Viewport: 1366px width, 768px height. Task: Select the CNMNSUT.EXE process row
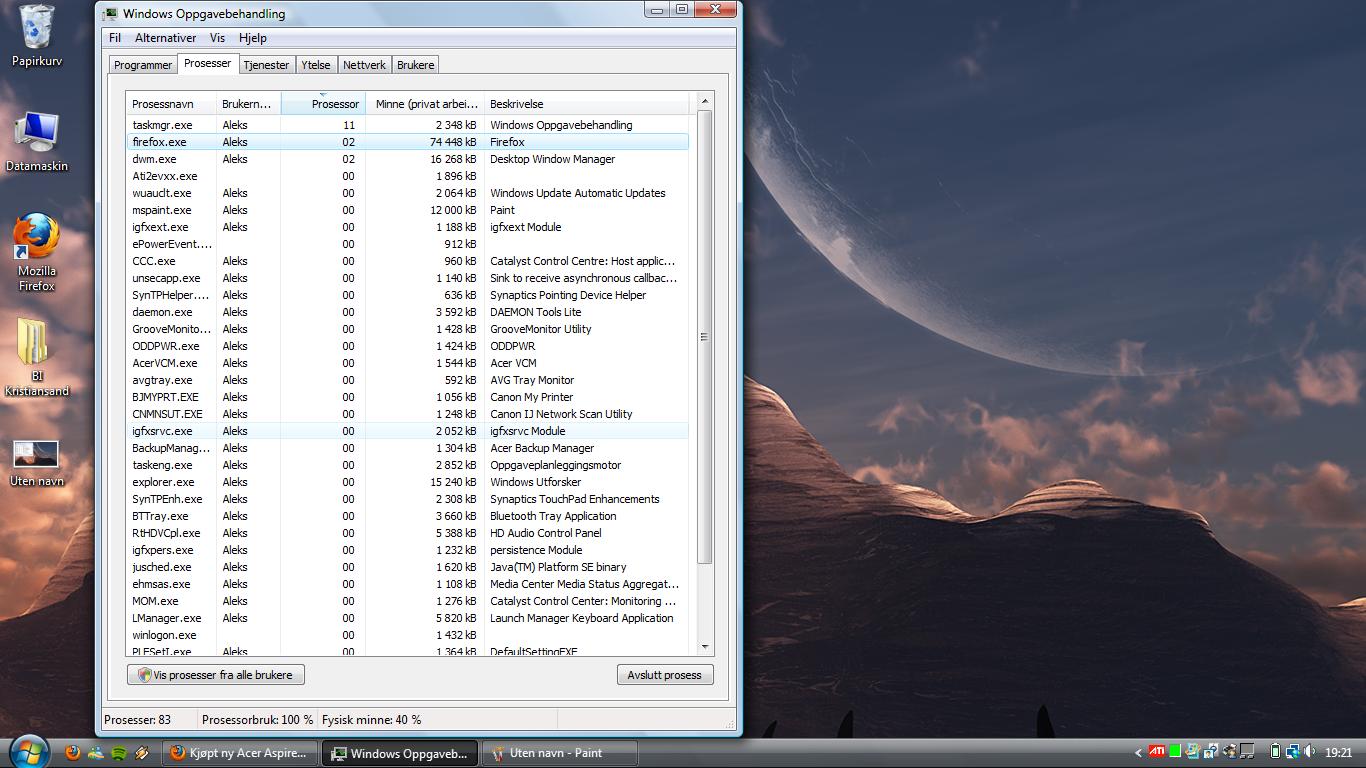click(x=408, y=414)
